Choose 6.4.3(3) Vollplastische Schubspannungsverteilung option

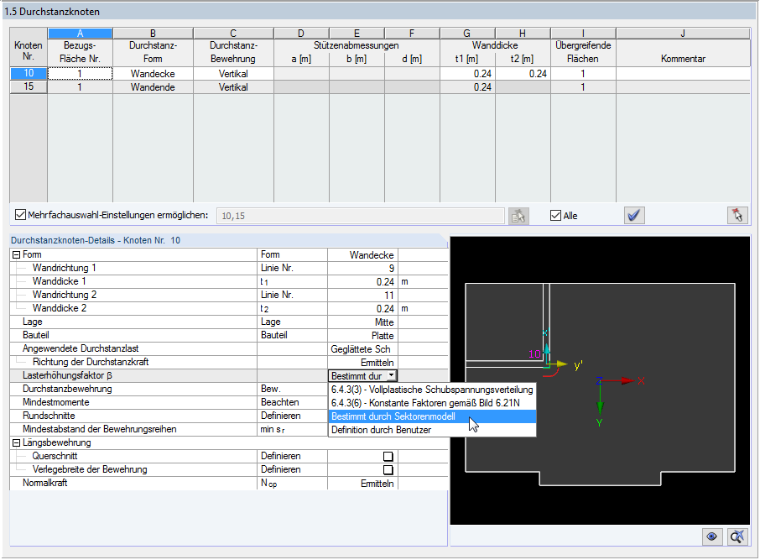(x=432, y=390)
